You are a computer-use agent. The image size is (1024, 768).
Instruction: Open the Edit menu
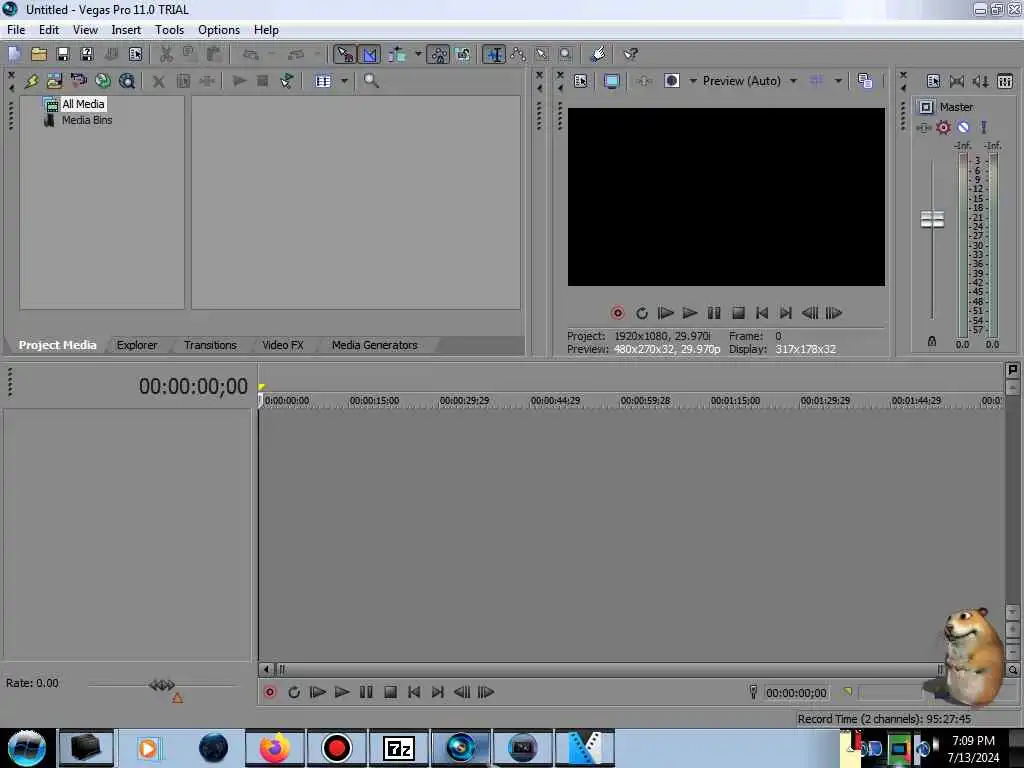click(x=48, y=30)
